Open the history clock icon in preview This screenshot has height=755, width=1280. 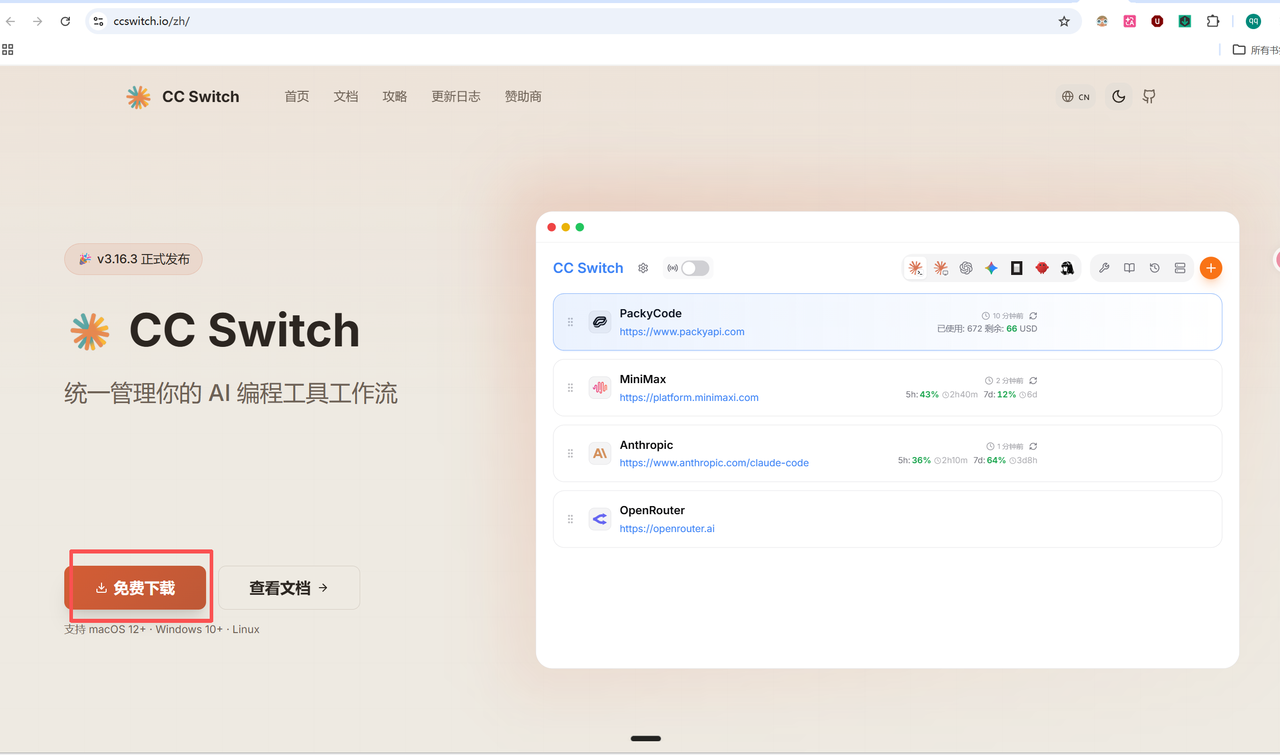(x=1154, y=268)
